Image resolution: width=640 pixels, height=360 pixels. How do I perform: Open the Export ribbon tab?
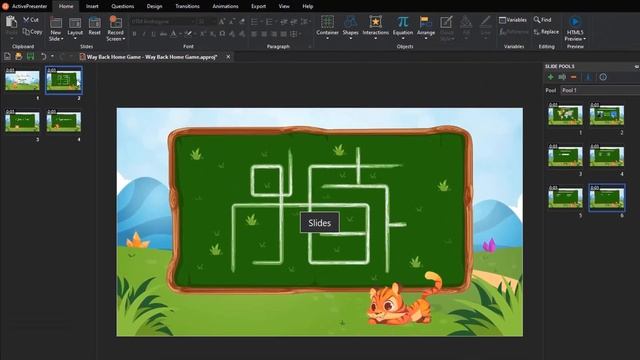258,6
